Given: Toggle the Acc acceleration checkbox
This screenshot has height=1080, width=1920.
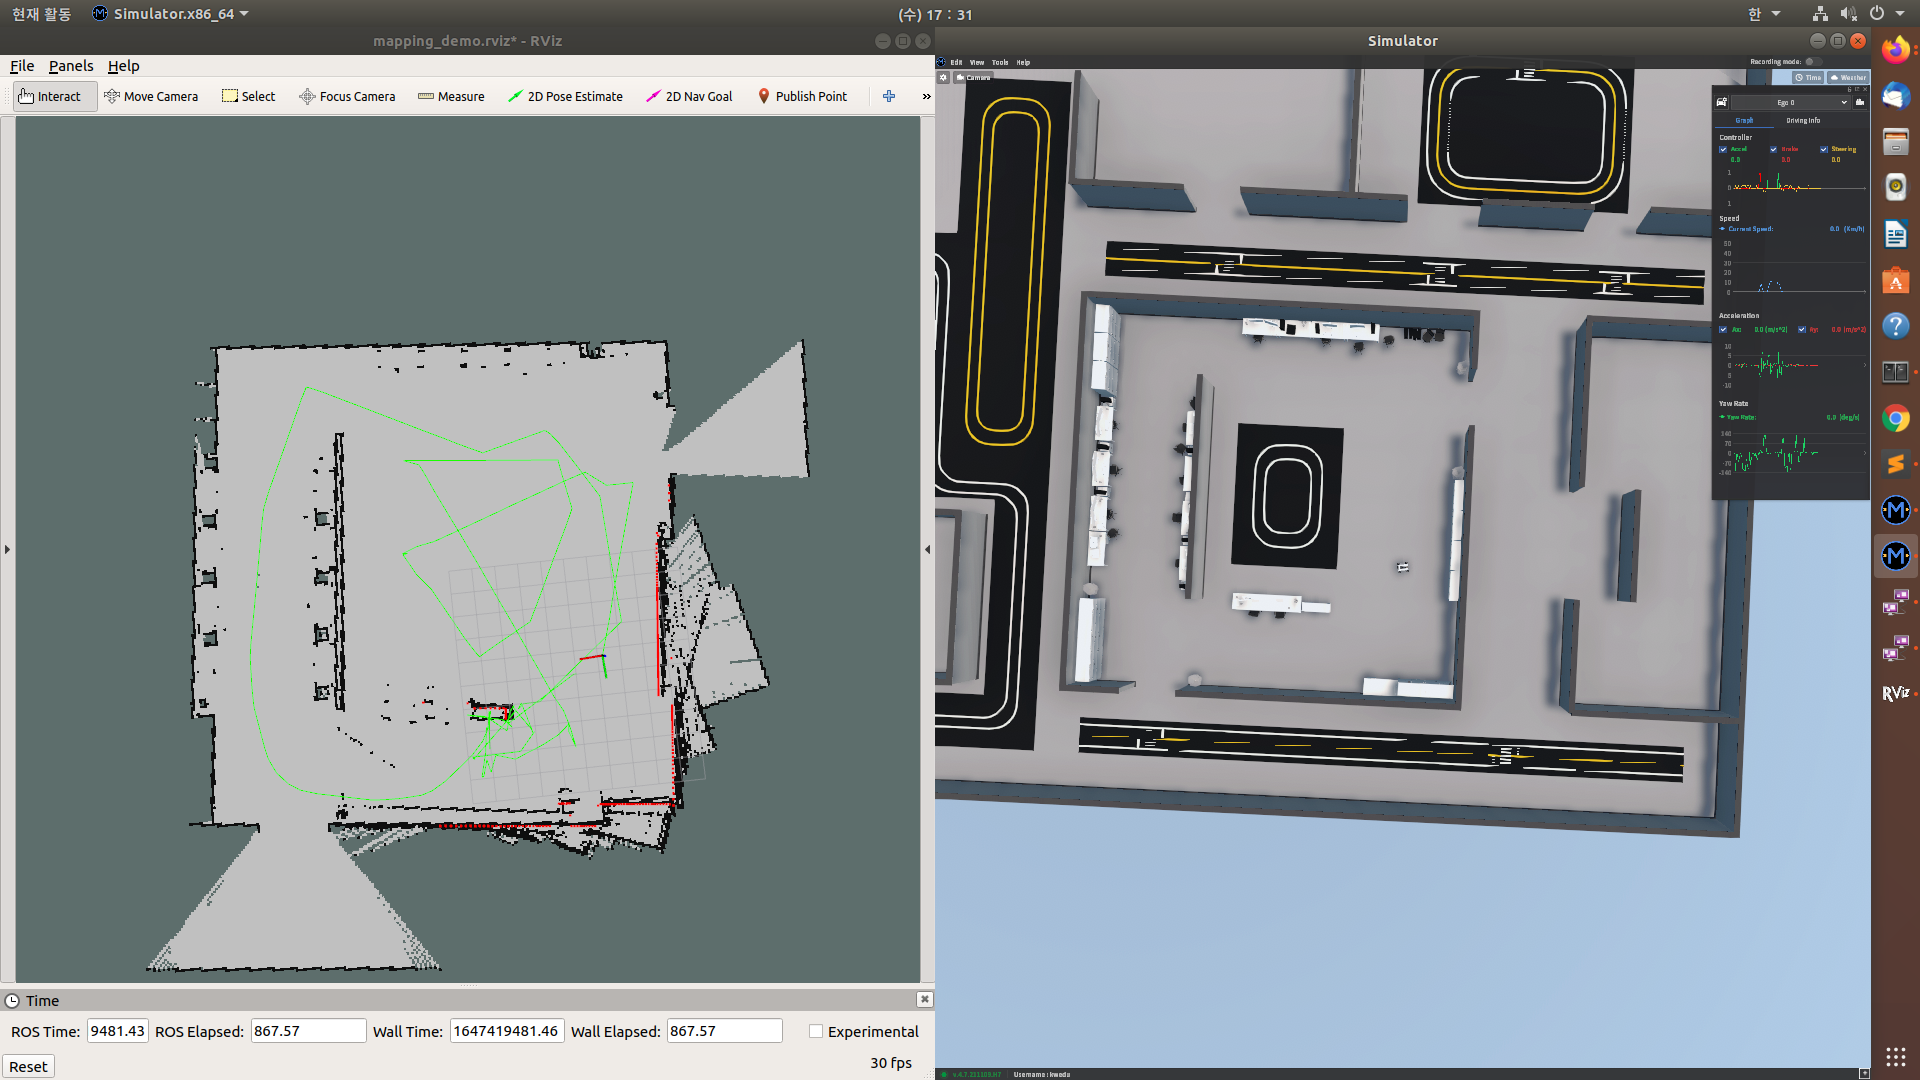Looking at the screenshot, I should 1723,329.
